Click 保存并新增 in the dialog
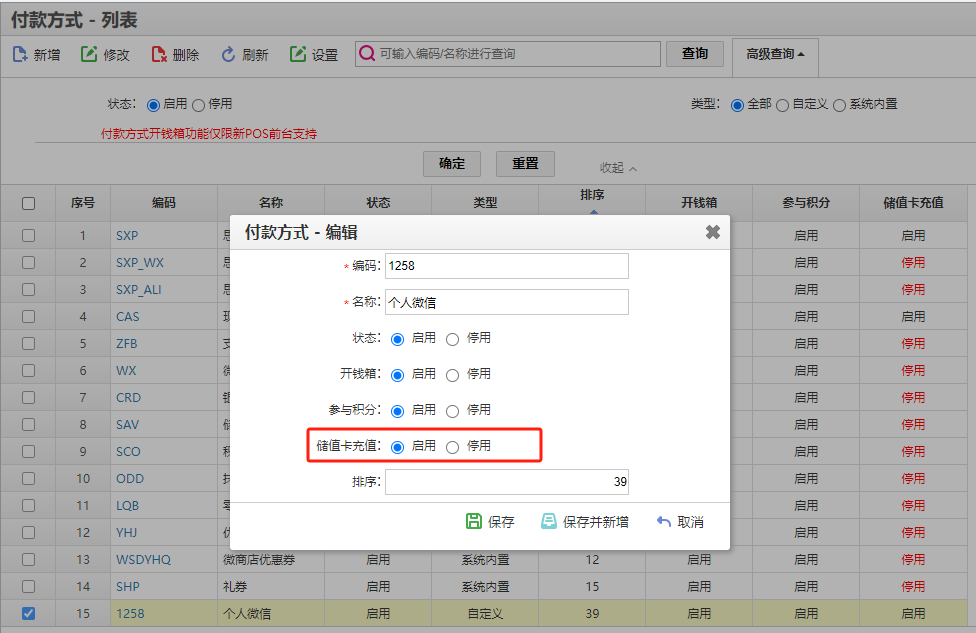The image size is (976, 633). pos(584,522)
